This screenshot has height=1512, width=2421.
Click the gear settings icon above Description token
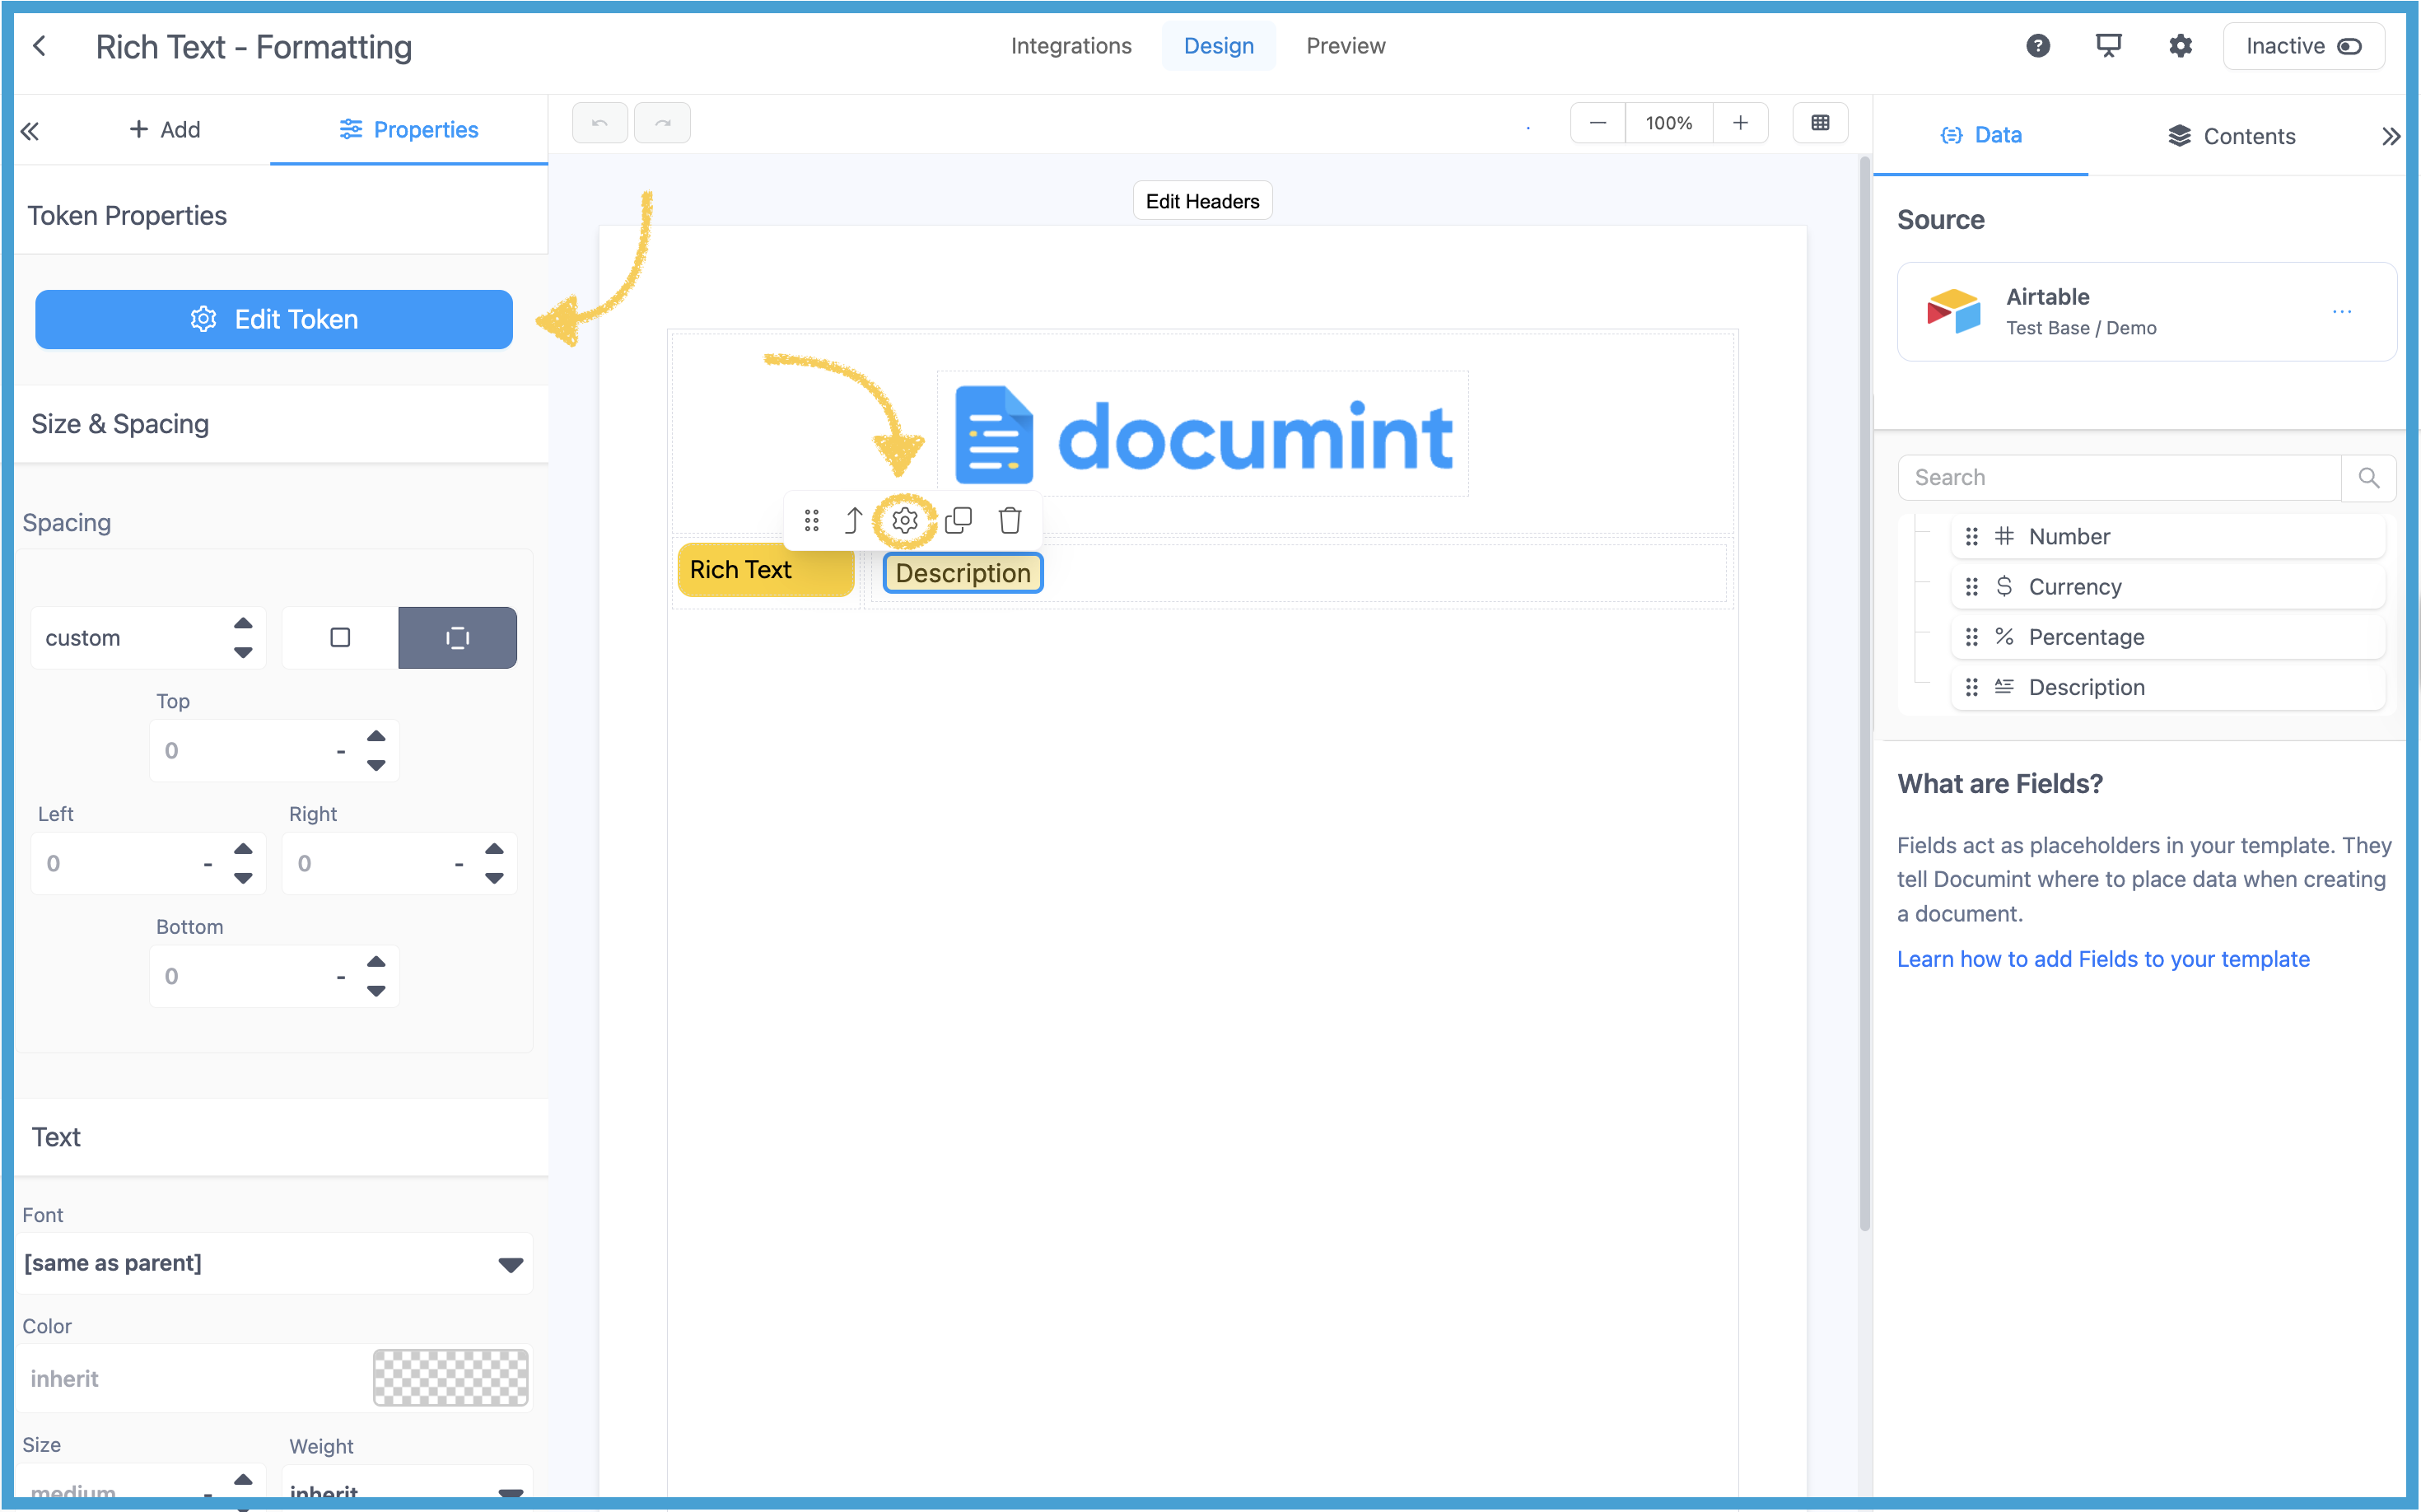(x=904, y=520)
